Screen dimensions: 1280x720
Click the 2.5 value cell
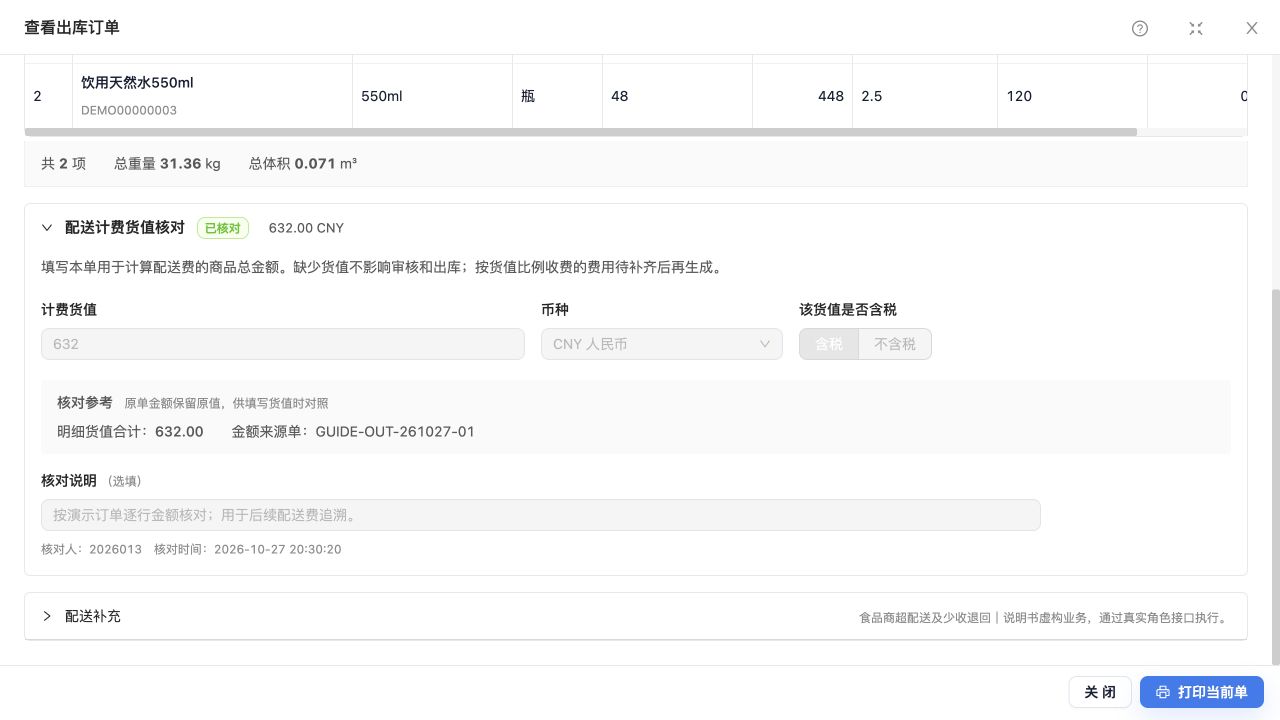(925, 96)
